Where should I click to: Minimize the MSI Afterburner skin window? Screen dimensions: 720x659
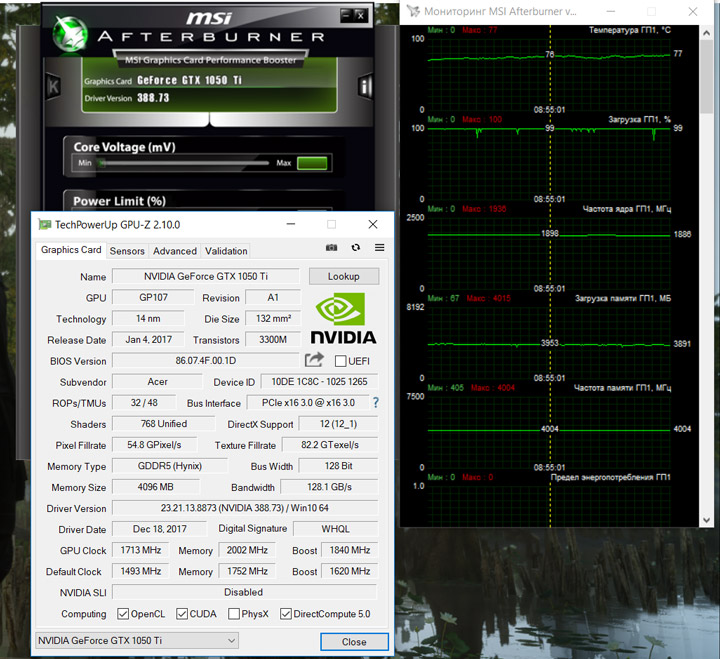point(347,16)
